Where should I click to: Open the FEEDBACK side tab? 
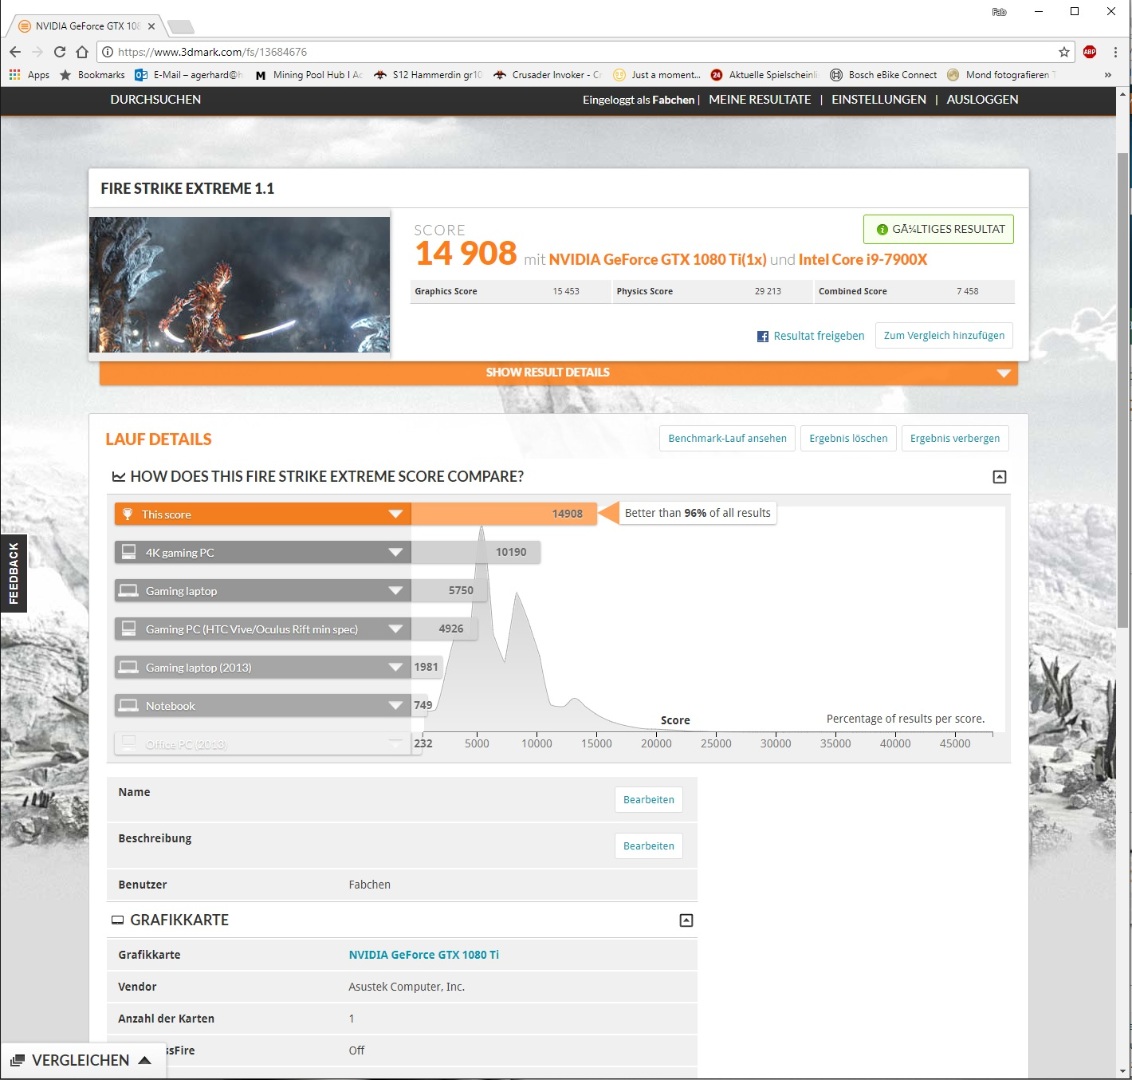pos(14,573)
